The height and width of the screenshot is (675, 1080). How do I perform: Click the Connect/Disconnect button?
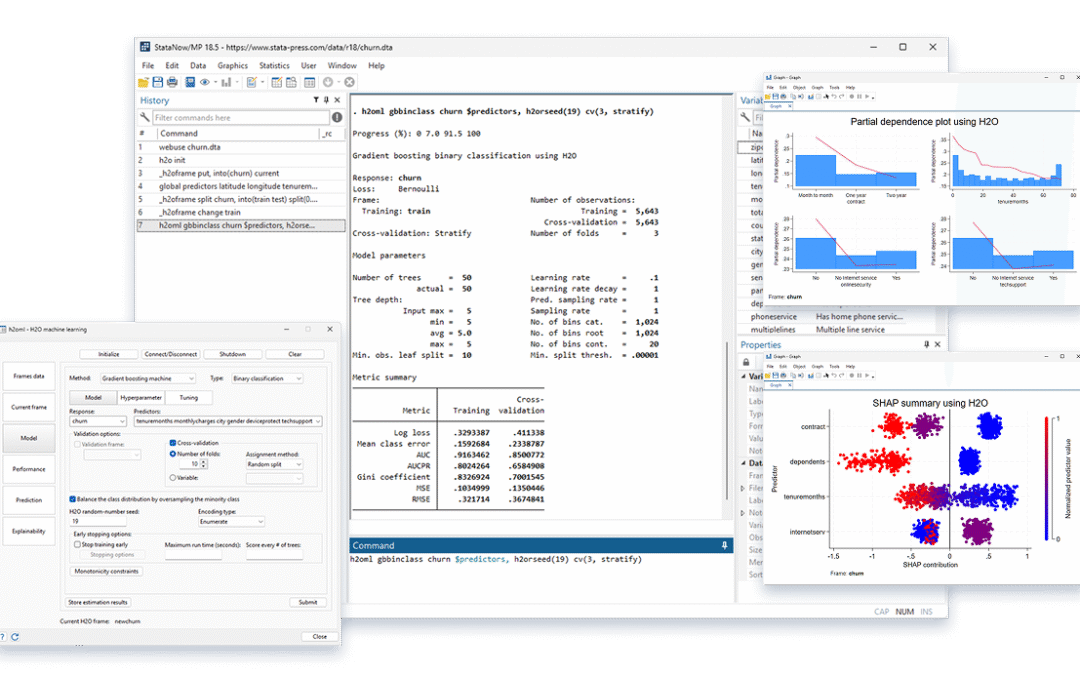coord(171,354)
